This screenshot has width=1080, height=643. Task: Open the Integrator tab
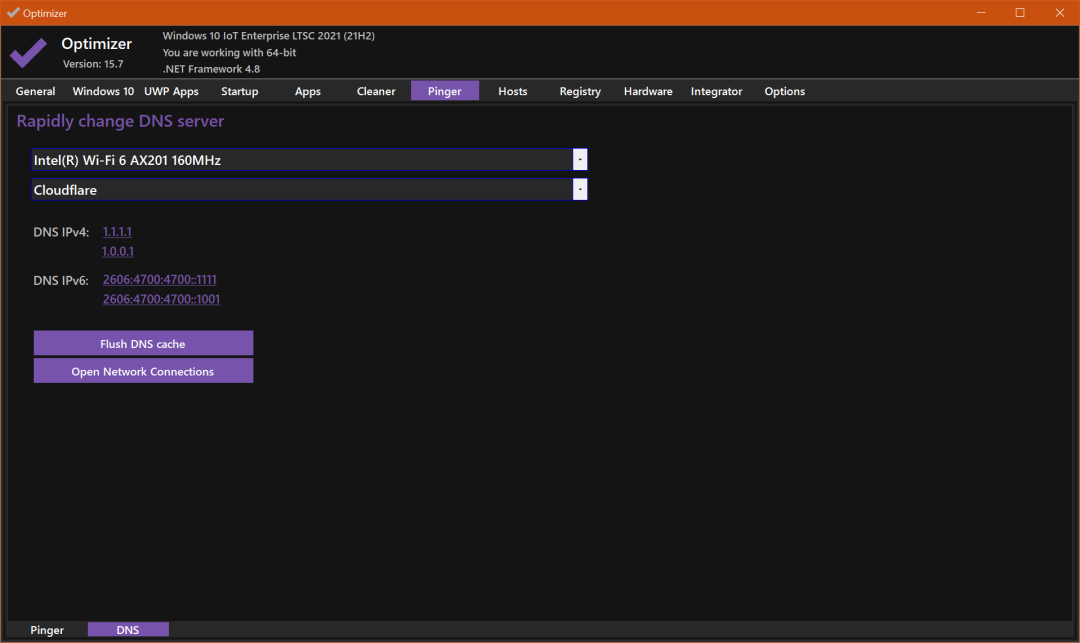[716, 91]
